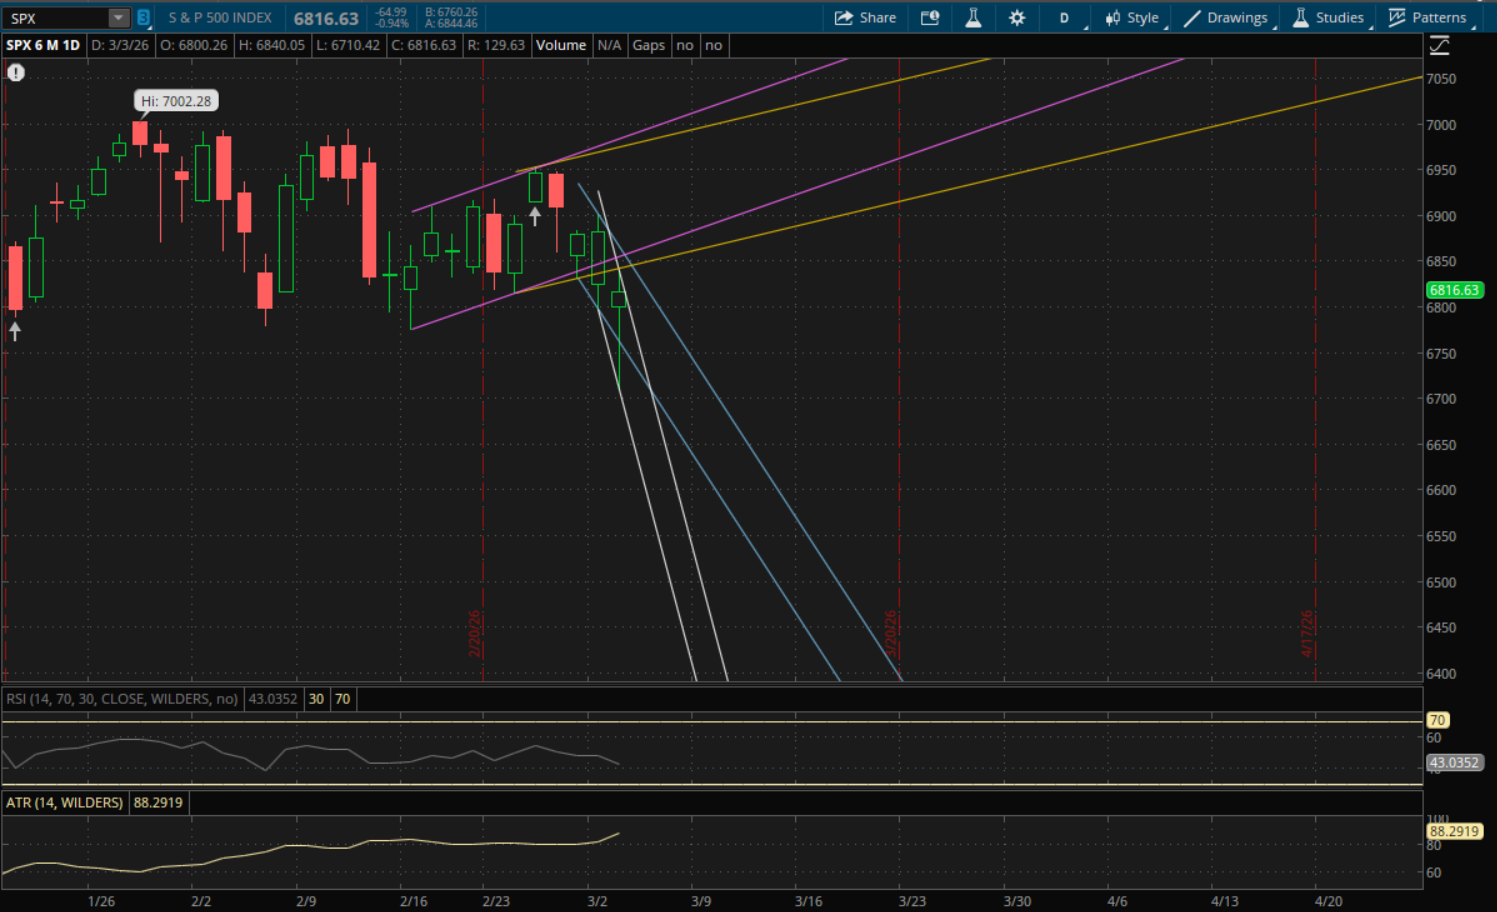Click the exclamation warning icon on chart
This screenshot has height=912, width=1497.
click(16, 72)
